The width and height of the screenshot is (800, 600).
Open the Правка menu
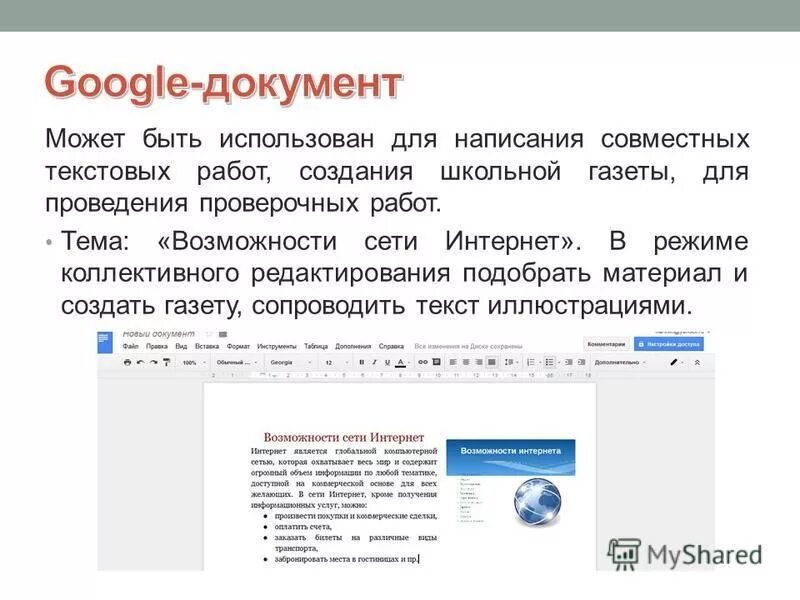157,346
